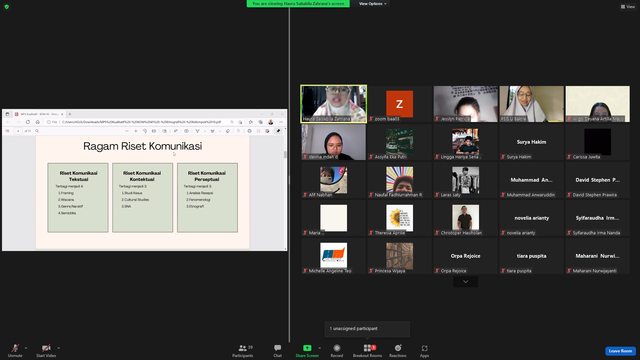Select Syifaraudha Irma Nanda's tile
The height and width of the screenshot is (360, 640).
[598, 218]
